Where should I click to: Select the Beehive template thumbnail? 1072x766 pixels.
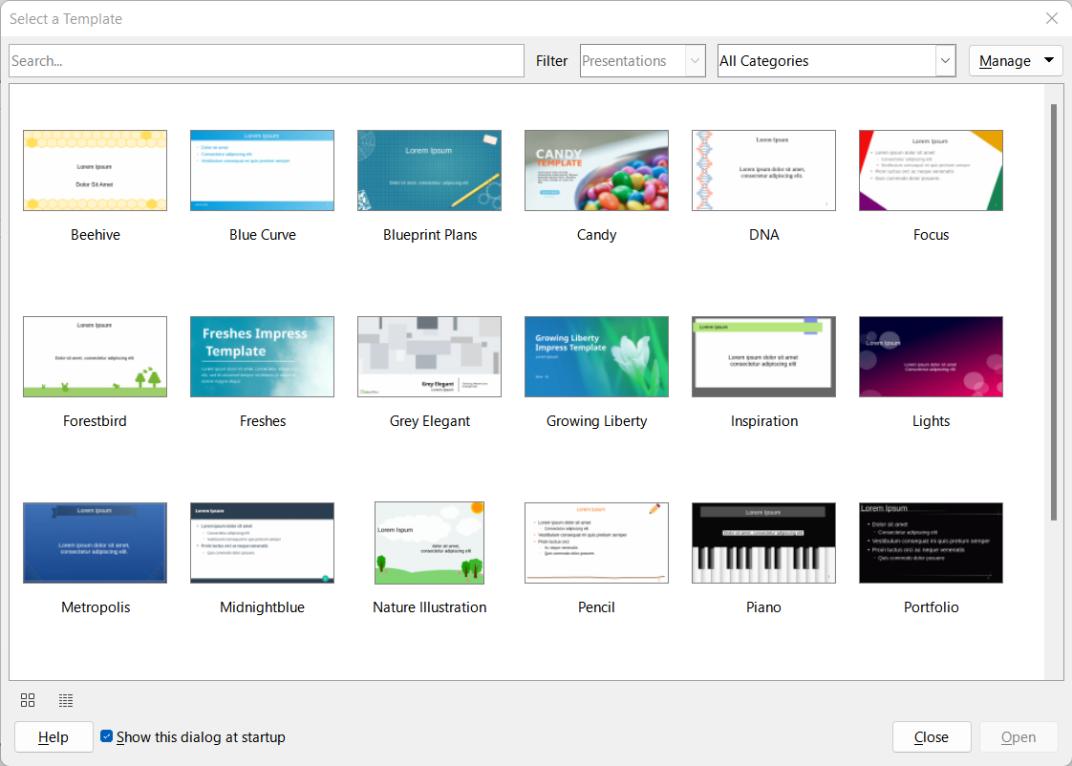(95, 170)
